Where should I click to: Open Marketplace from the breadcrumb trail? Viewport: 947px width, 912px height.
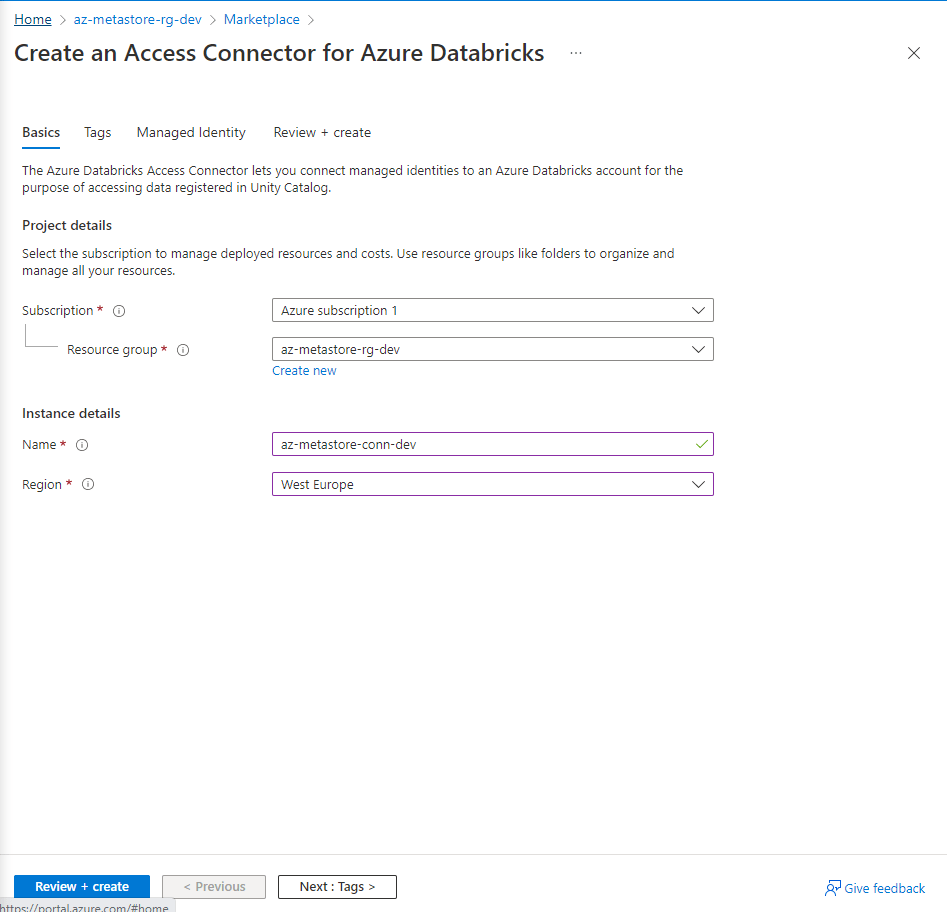click(x=261, y=19)
